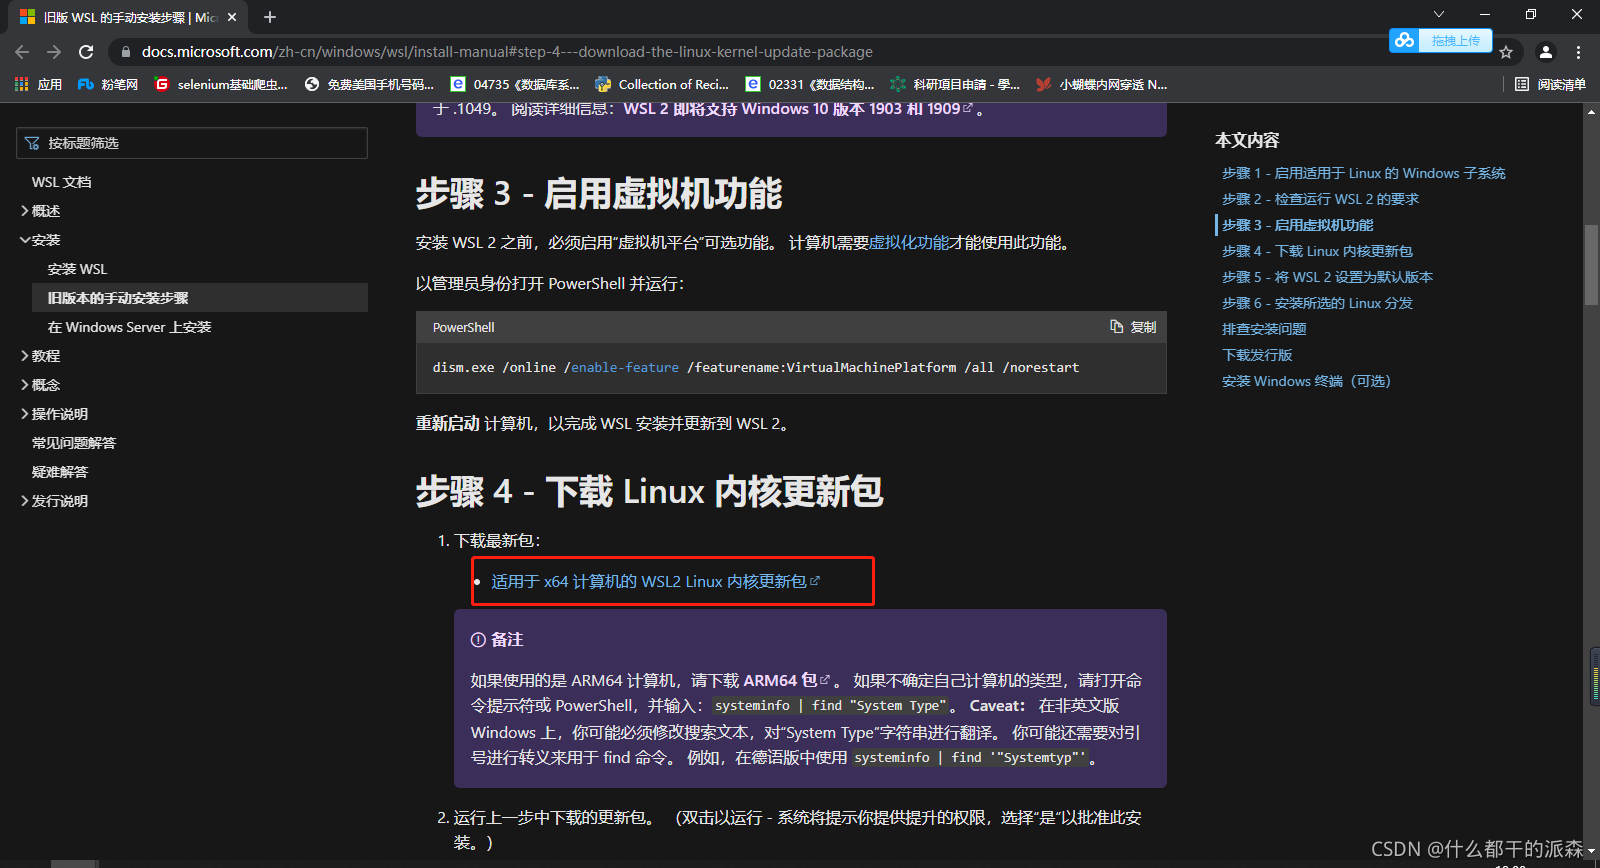
Task: Click the enable-feature code keyword
Action: click(x=625, y=368)
